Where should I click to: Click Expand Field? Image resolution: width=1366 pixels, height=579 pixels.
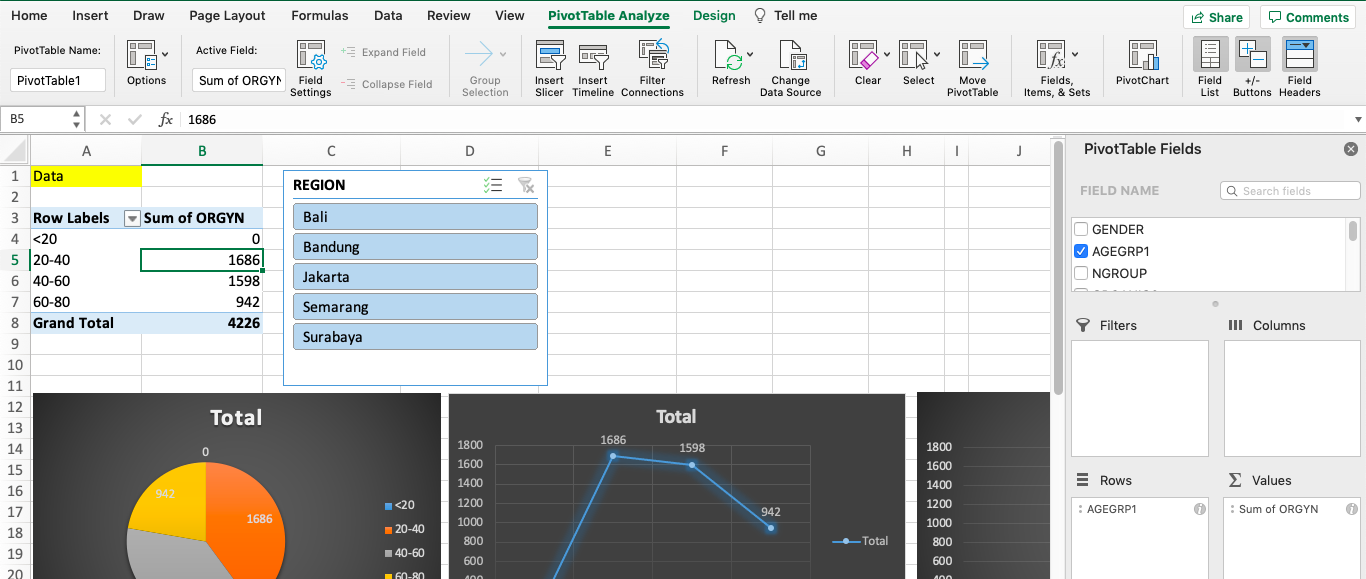click(x=384, y=52)
